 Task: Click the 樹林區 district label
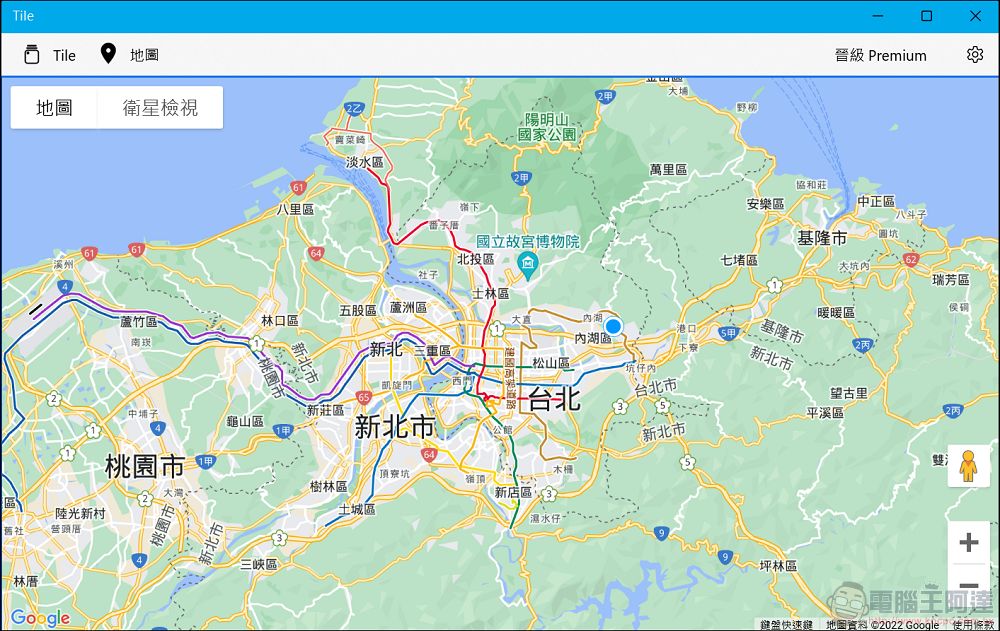328,486
